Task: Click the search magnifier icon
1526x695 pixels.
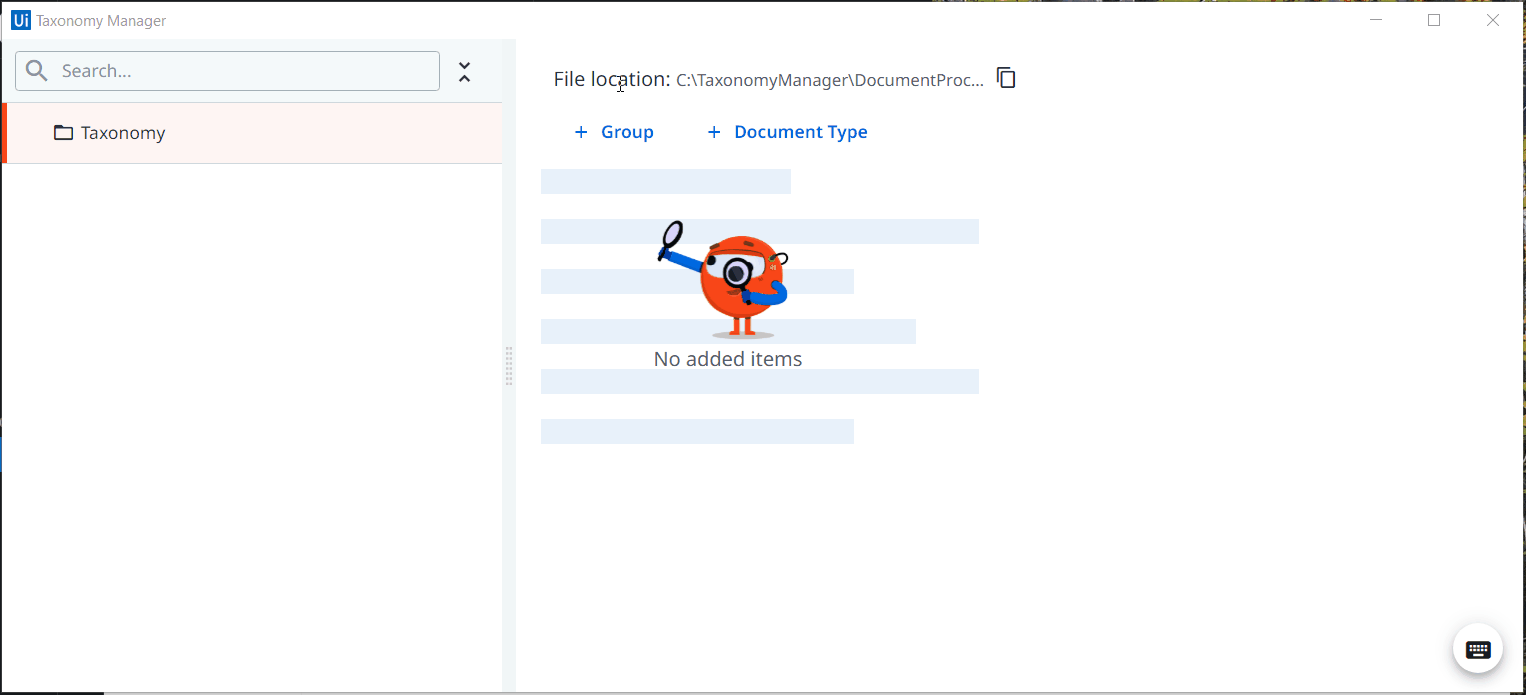Action: click(37, 71)
